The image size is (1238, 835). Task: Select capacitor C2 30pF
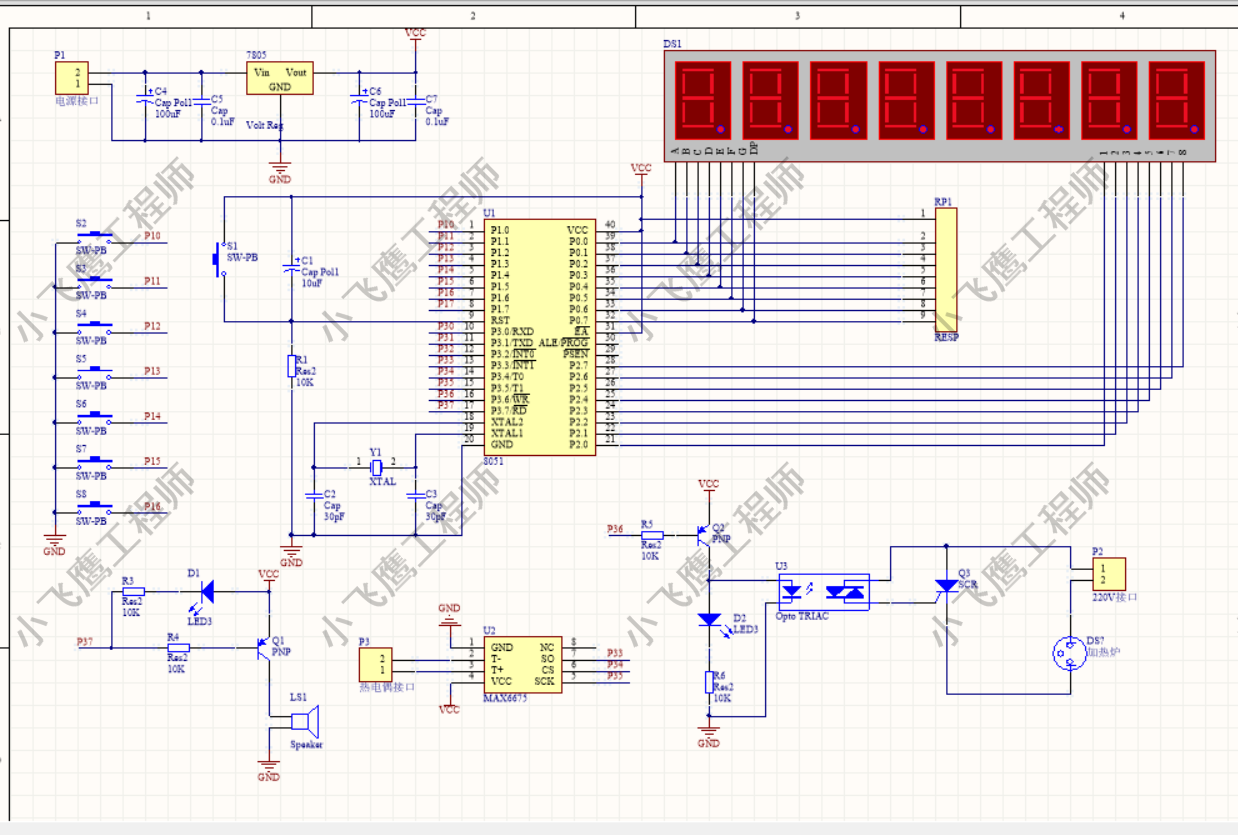point(315,495)
